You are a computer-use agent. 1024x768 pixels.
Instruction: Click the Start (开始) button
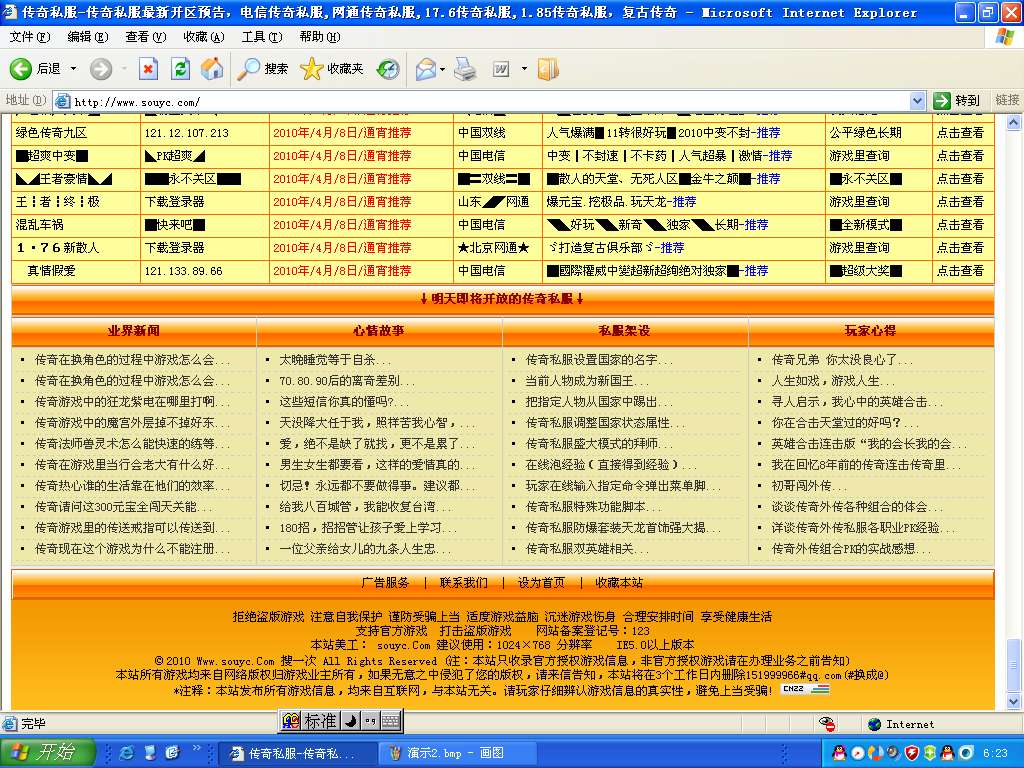[x=47, y=752]
